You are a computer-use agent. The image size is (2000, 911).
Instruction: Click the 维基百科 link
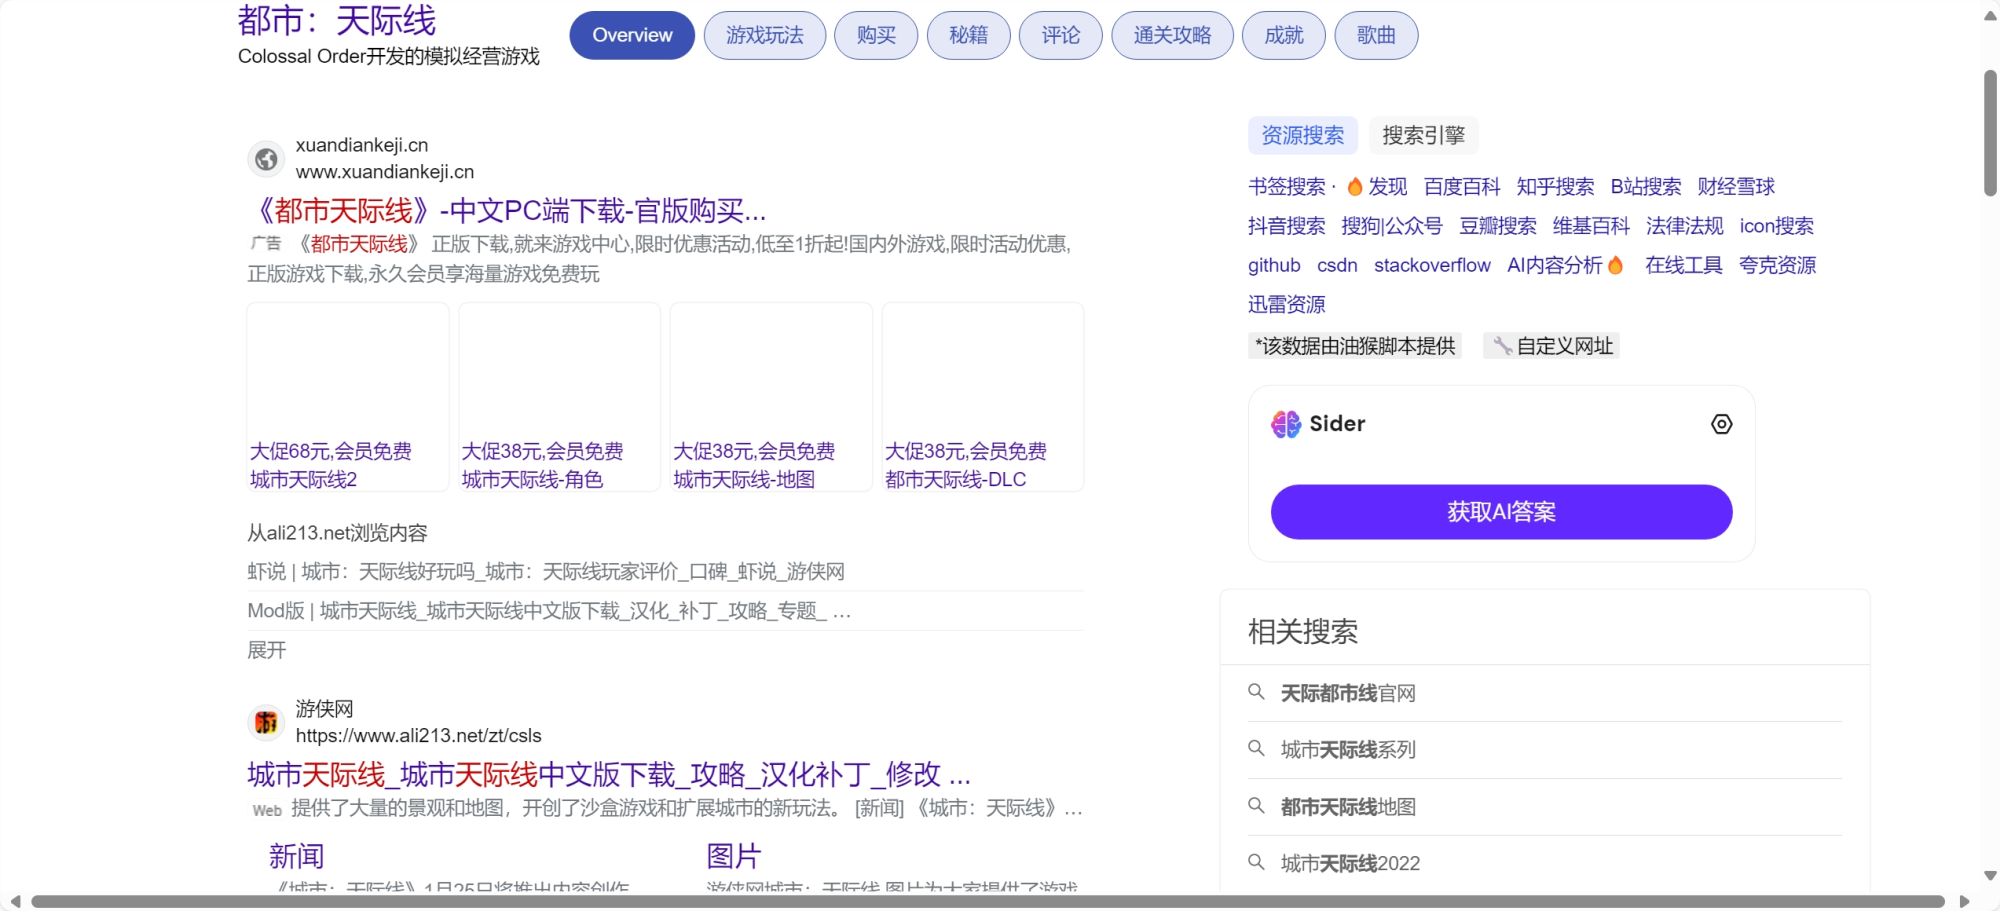click(x=1591, y=226)
